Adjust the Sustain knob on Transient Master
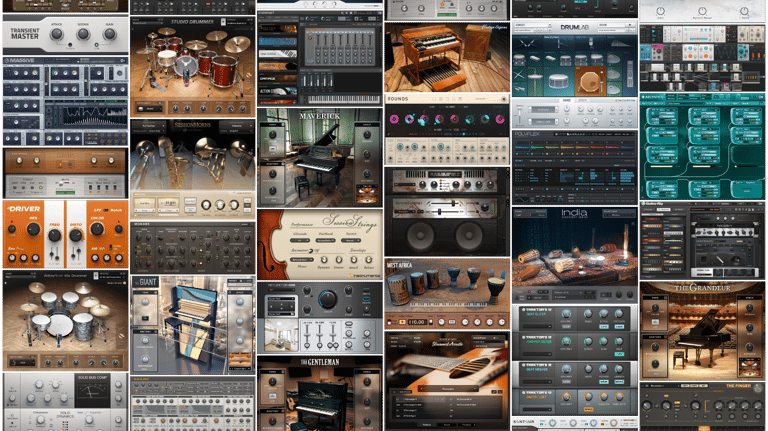This screenshot has width=768, height=431. pyautogui.click(x=83, y=34)
